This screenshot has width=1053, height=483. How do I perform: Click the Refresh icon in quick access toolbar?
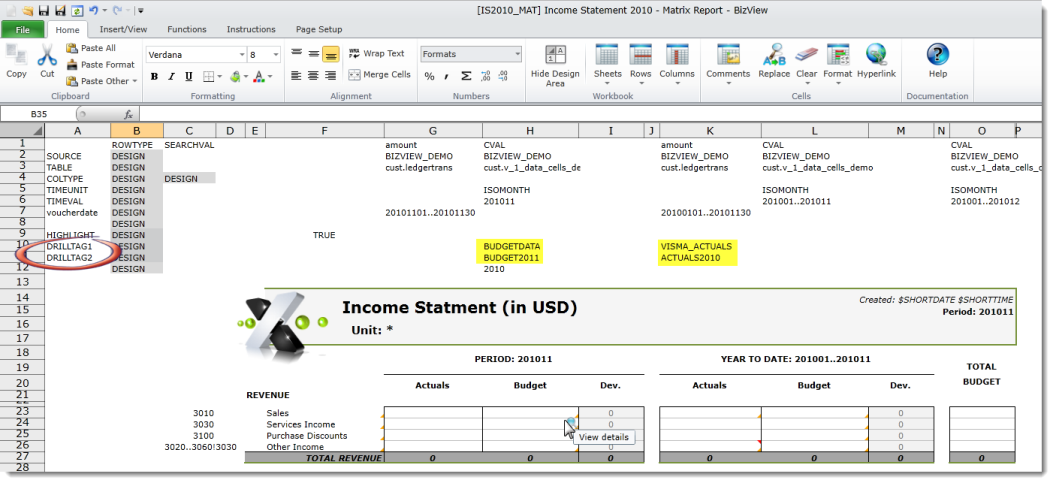[x=77, y=11]
